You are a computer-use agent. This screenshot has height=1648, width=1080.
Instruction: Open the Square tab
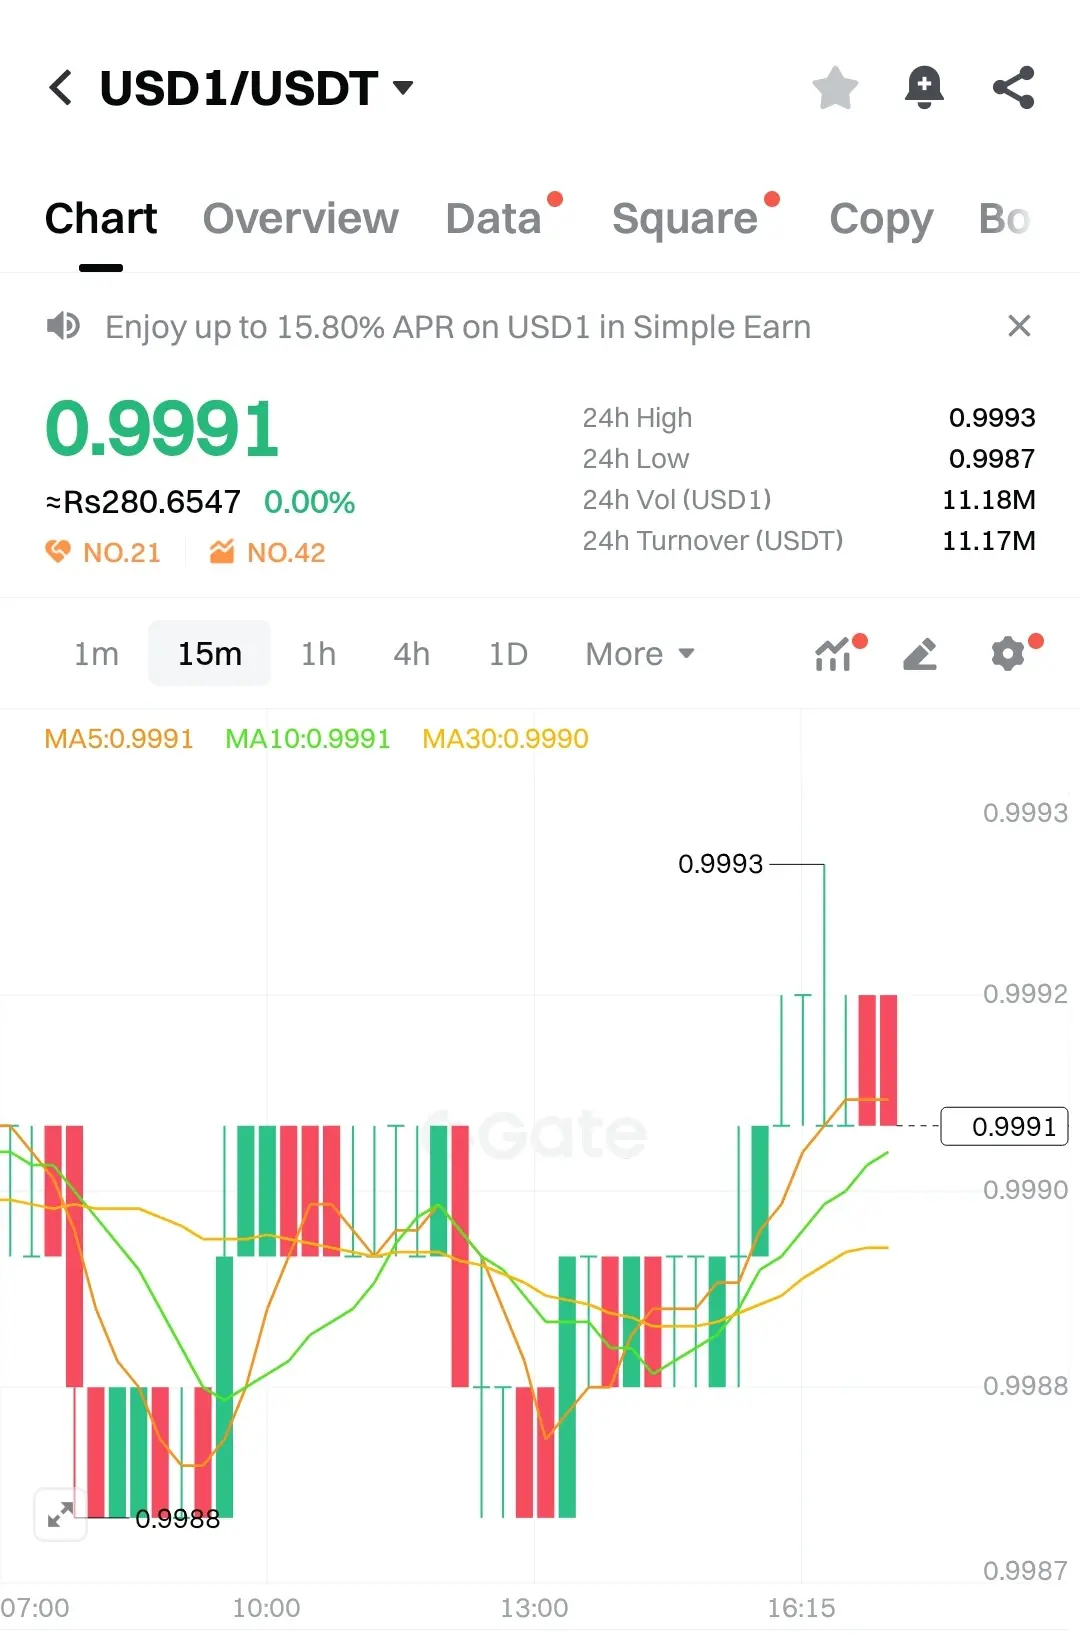pyautogui.click(x=685, y=218)
